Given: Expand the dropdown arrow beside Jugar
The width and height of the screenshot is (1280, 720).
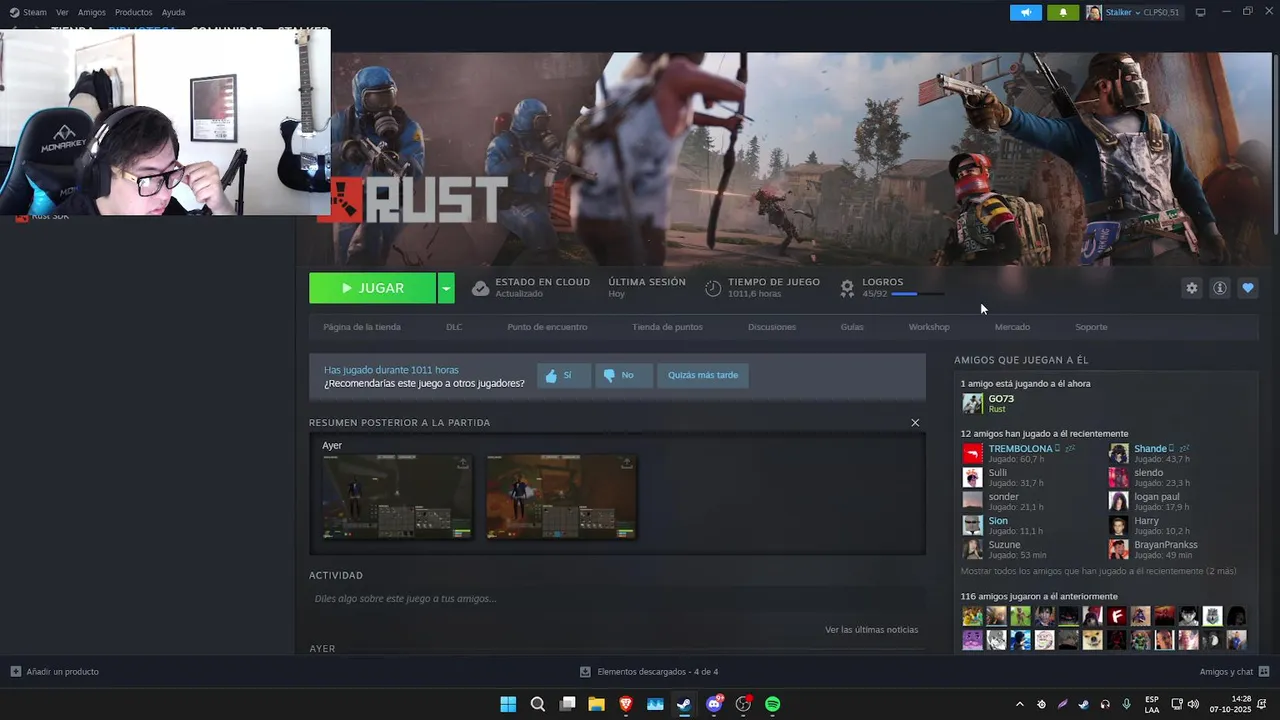Looking at the screenshot, I should coord(446,288).
